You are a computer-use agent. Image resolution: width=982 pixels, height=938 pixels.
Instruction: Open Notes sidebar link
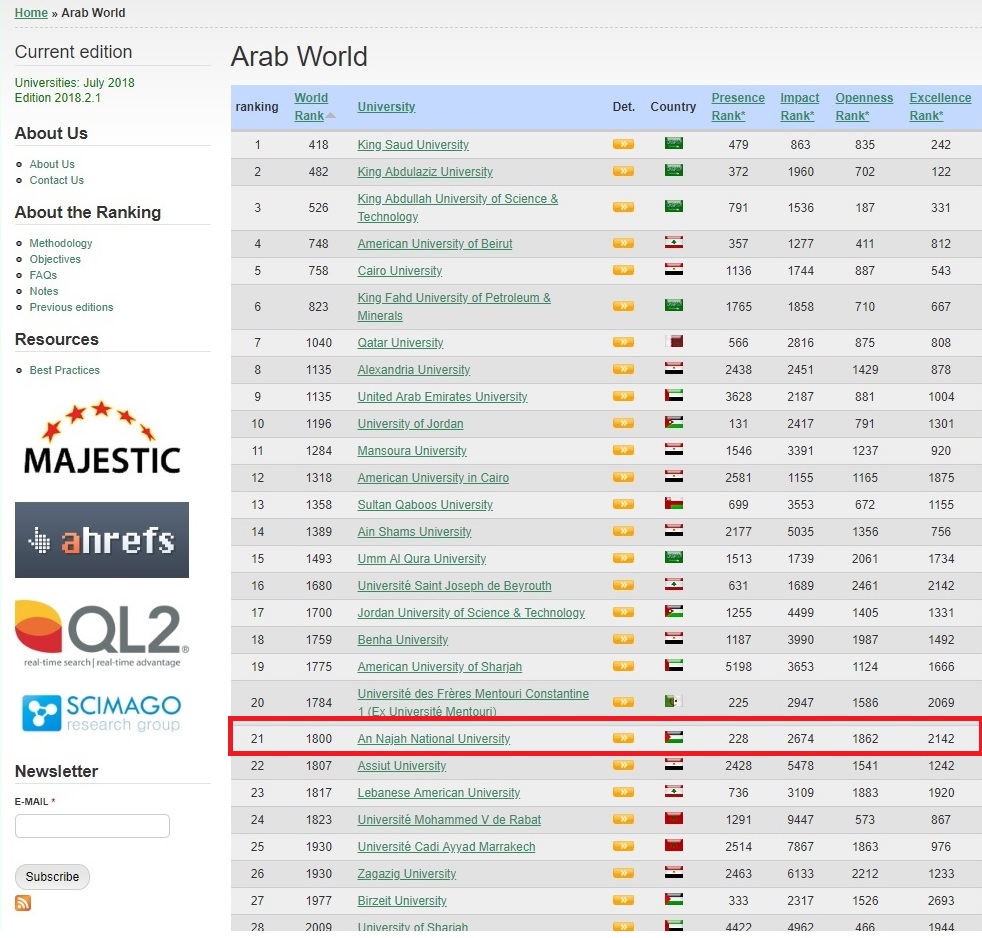point(44,291)
